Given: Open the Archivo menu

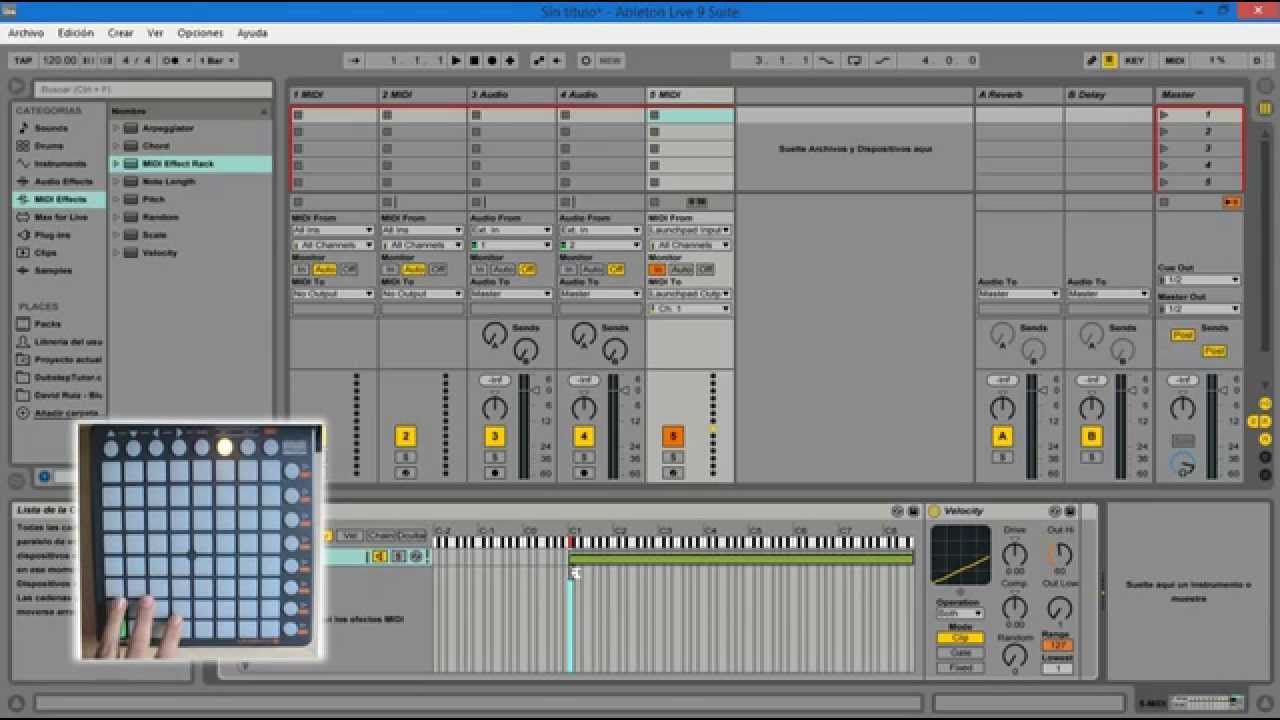Looking at the screenshot, I should click(26, 33).
